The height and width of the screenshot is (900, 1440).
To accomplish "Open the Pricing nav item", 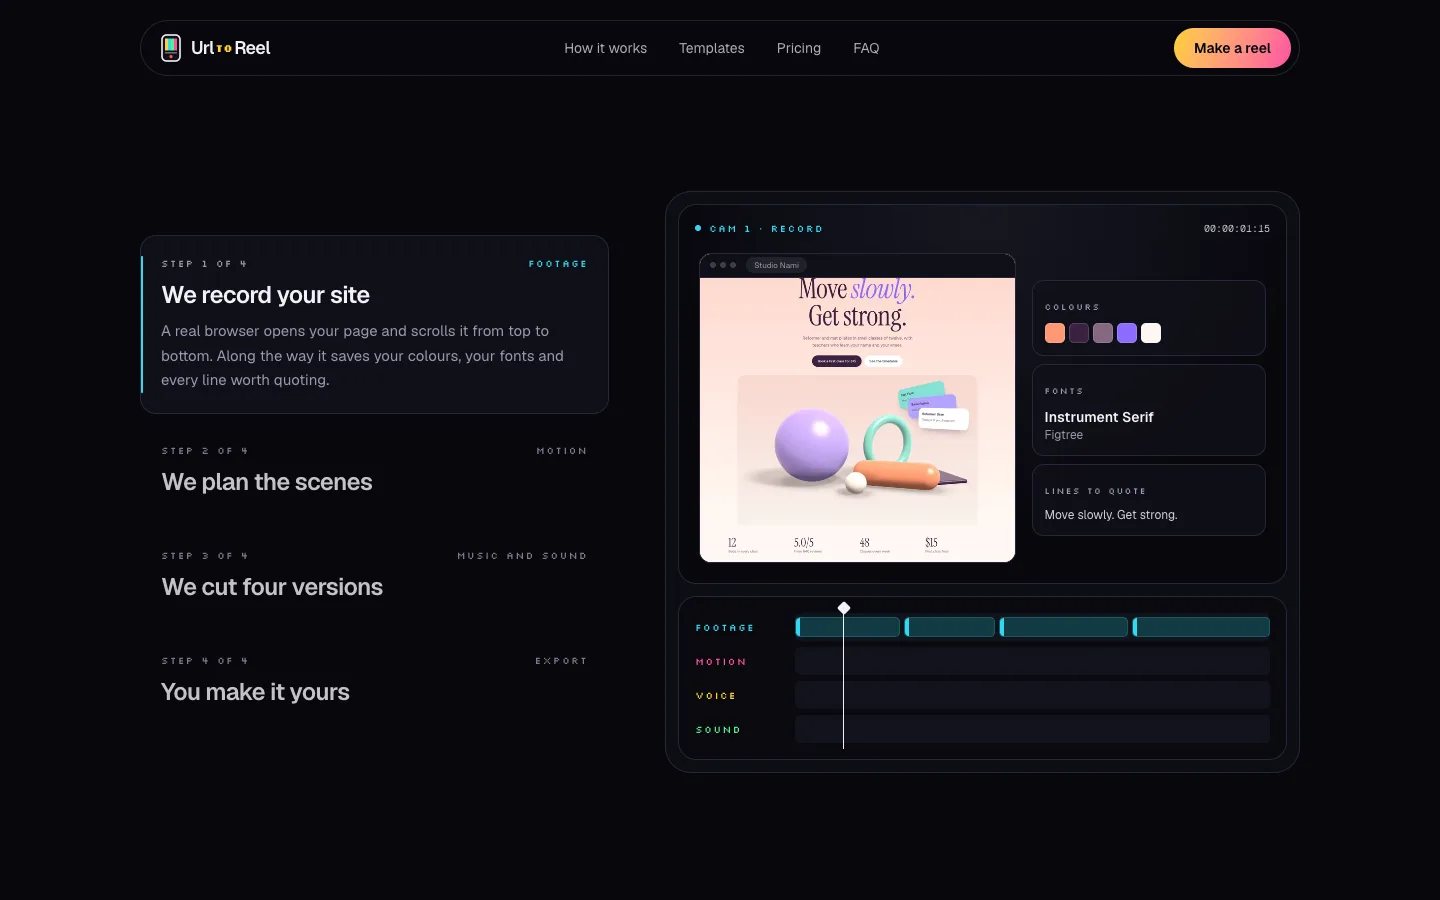I will point(799,48).
